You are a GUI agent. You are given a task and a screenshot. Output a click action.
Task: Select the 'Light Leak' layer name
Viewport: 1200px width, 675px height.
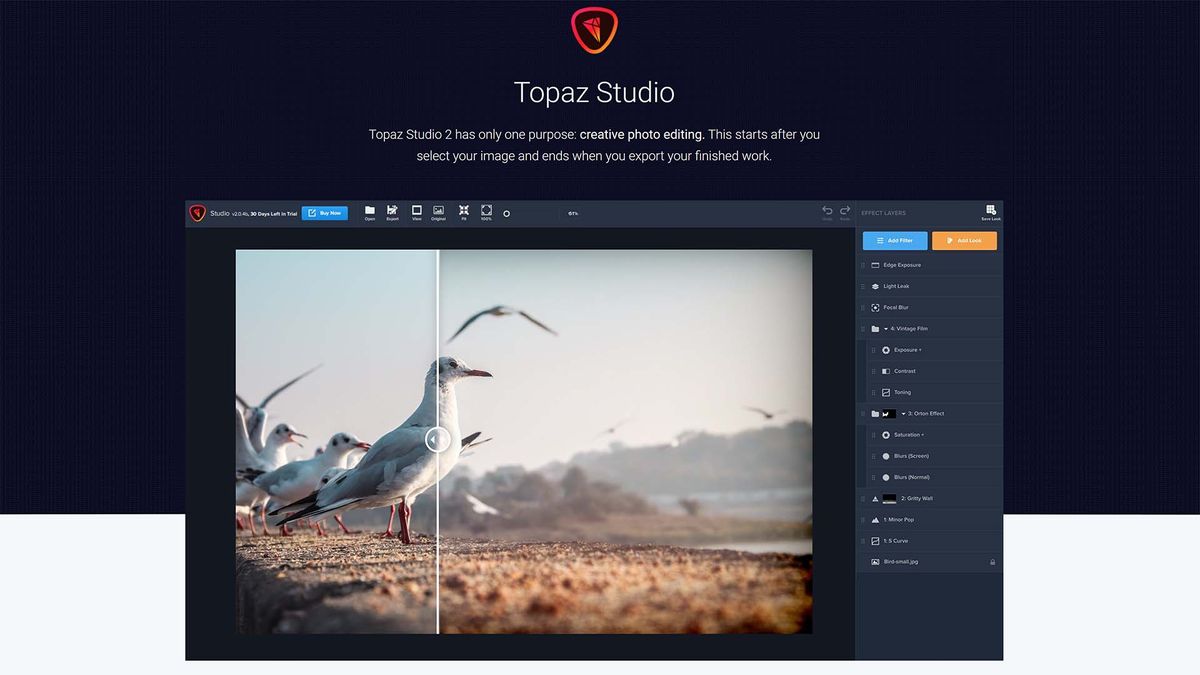coord(896,286)
